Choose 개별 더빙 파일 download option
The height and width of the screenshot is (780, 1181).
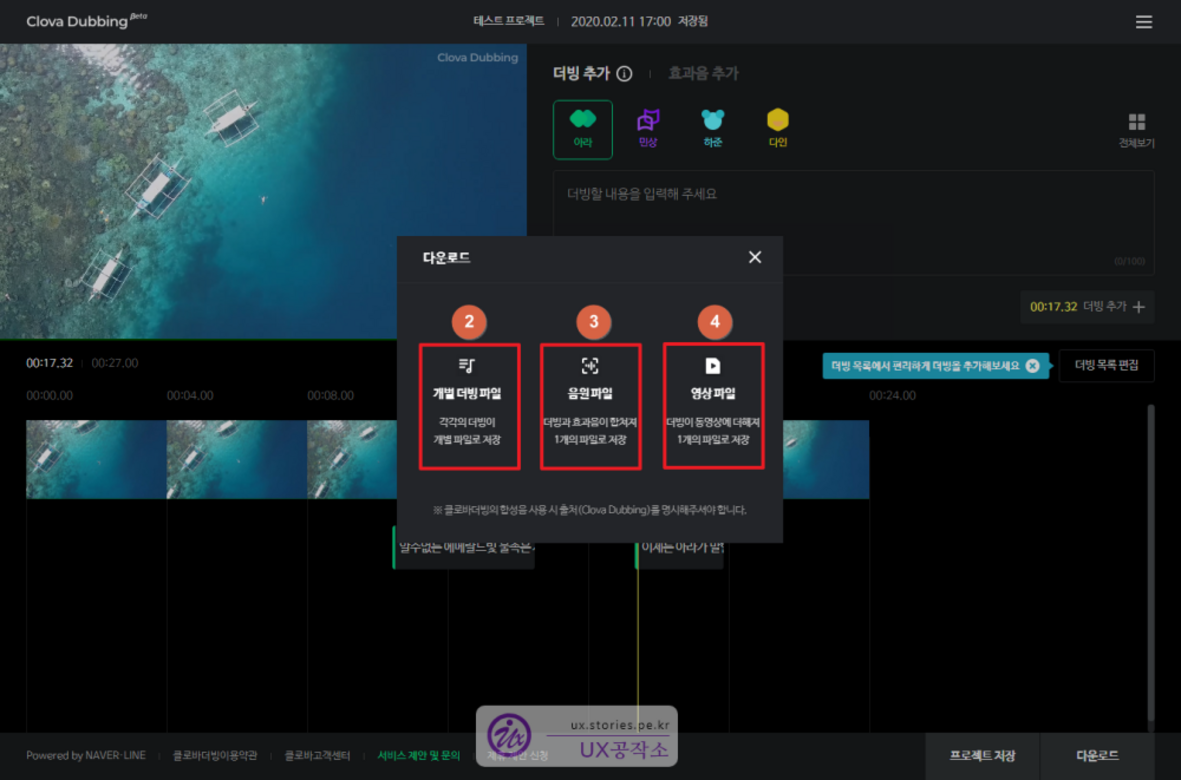pos(469,406)
